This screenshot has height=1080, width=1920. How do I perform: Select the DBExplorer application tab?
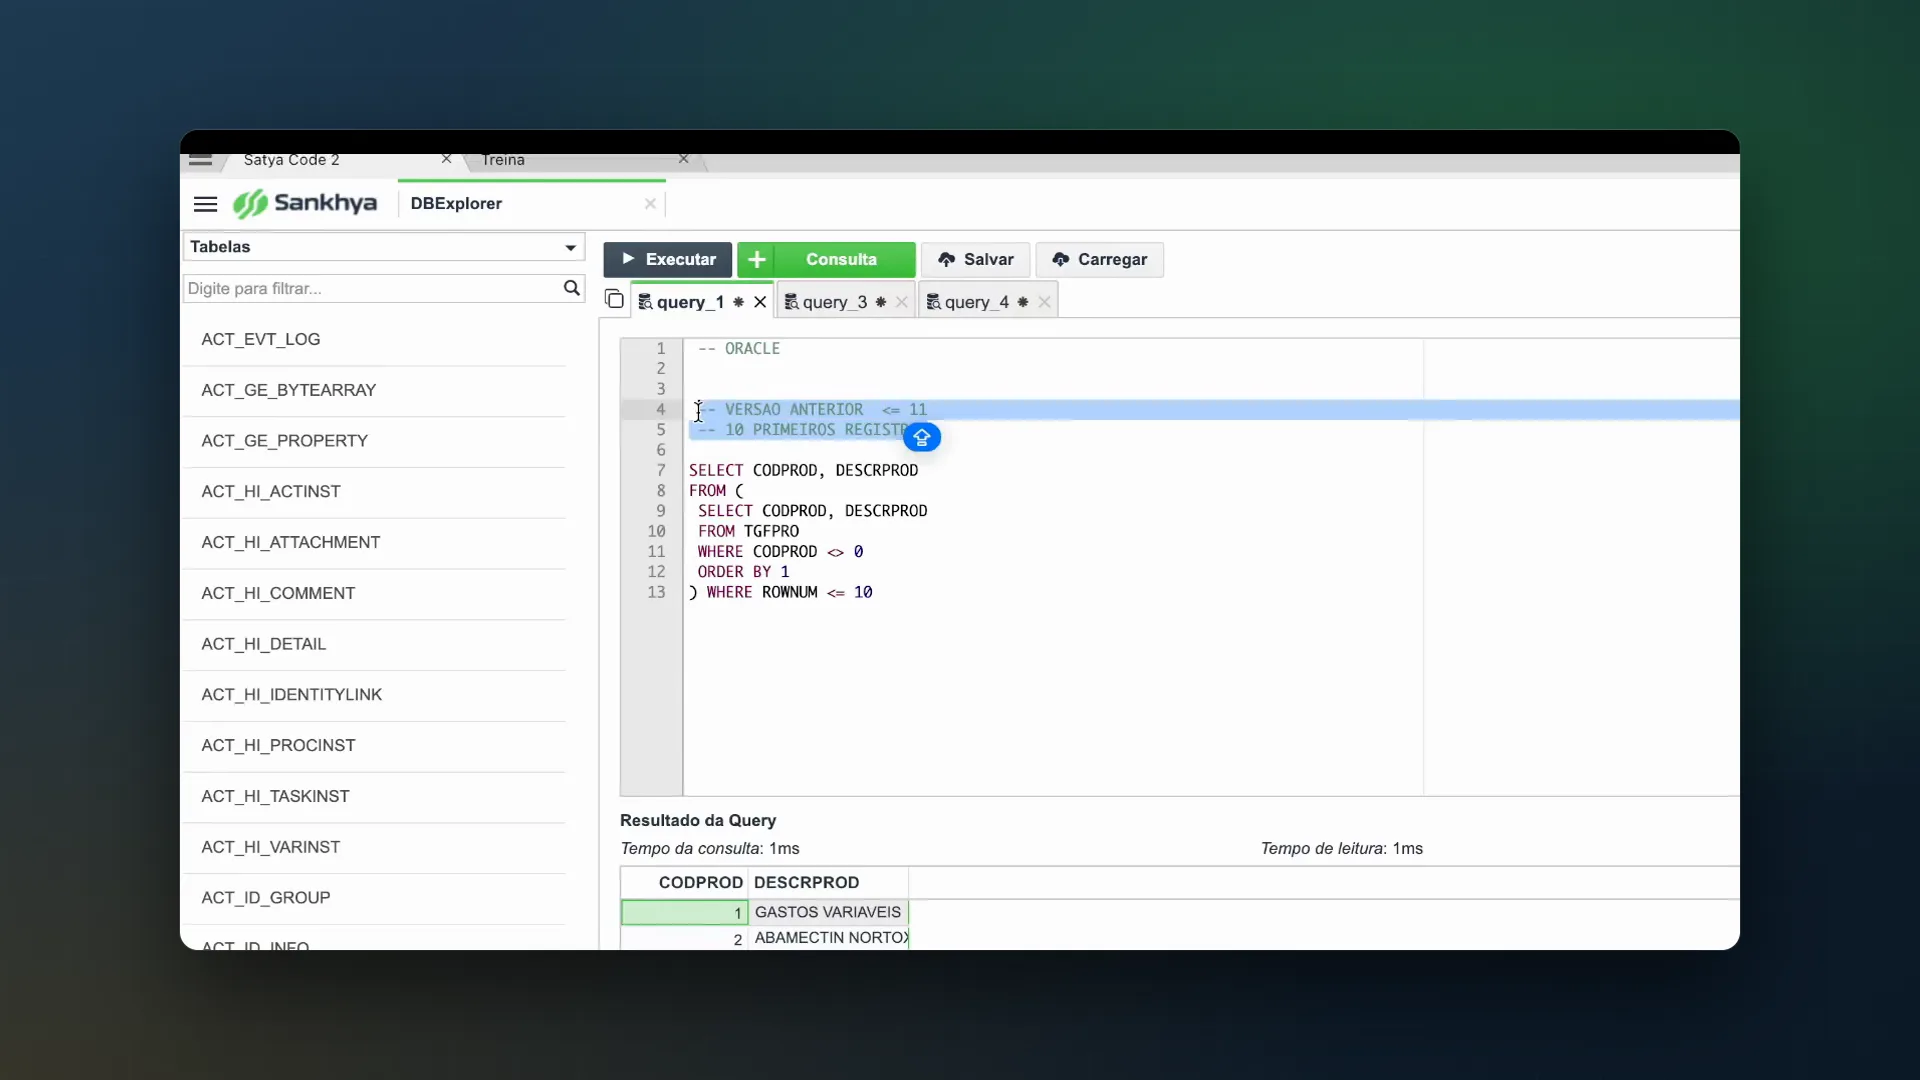pos(456,204)
